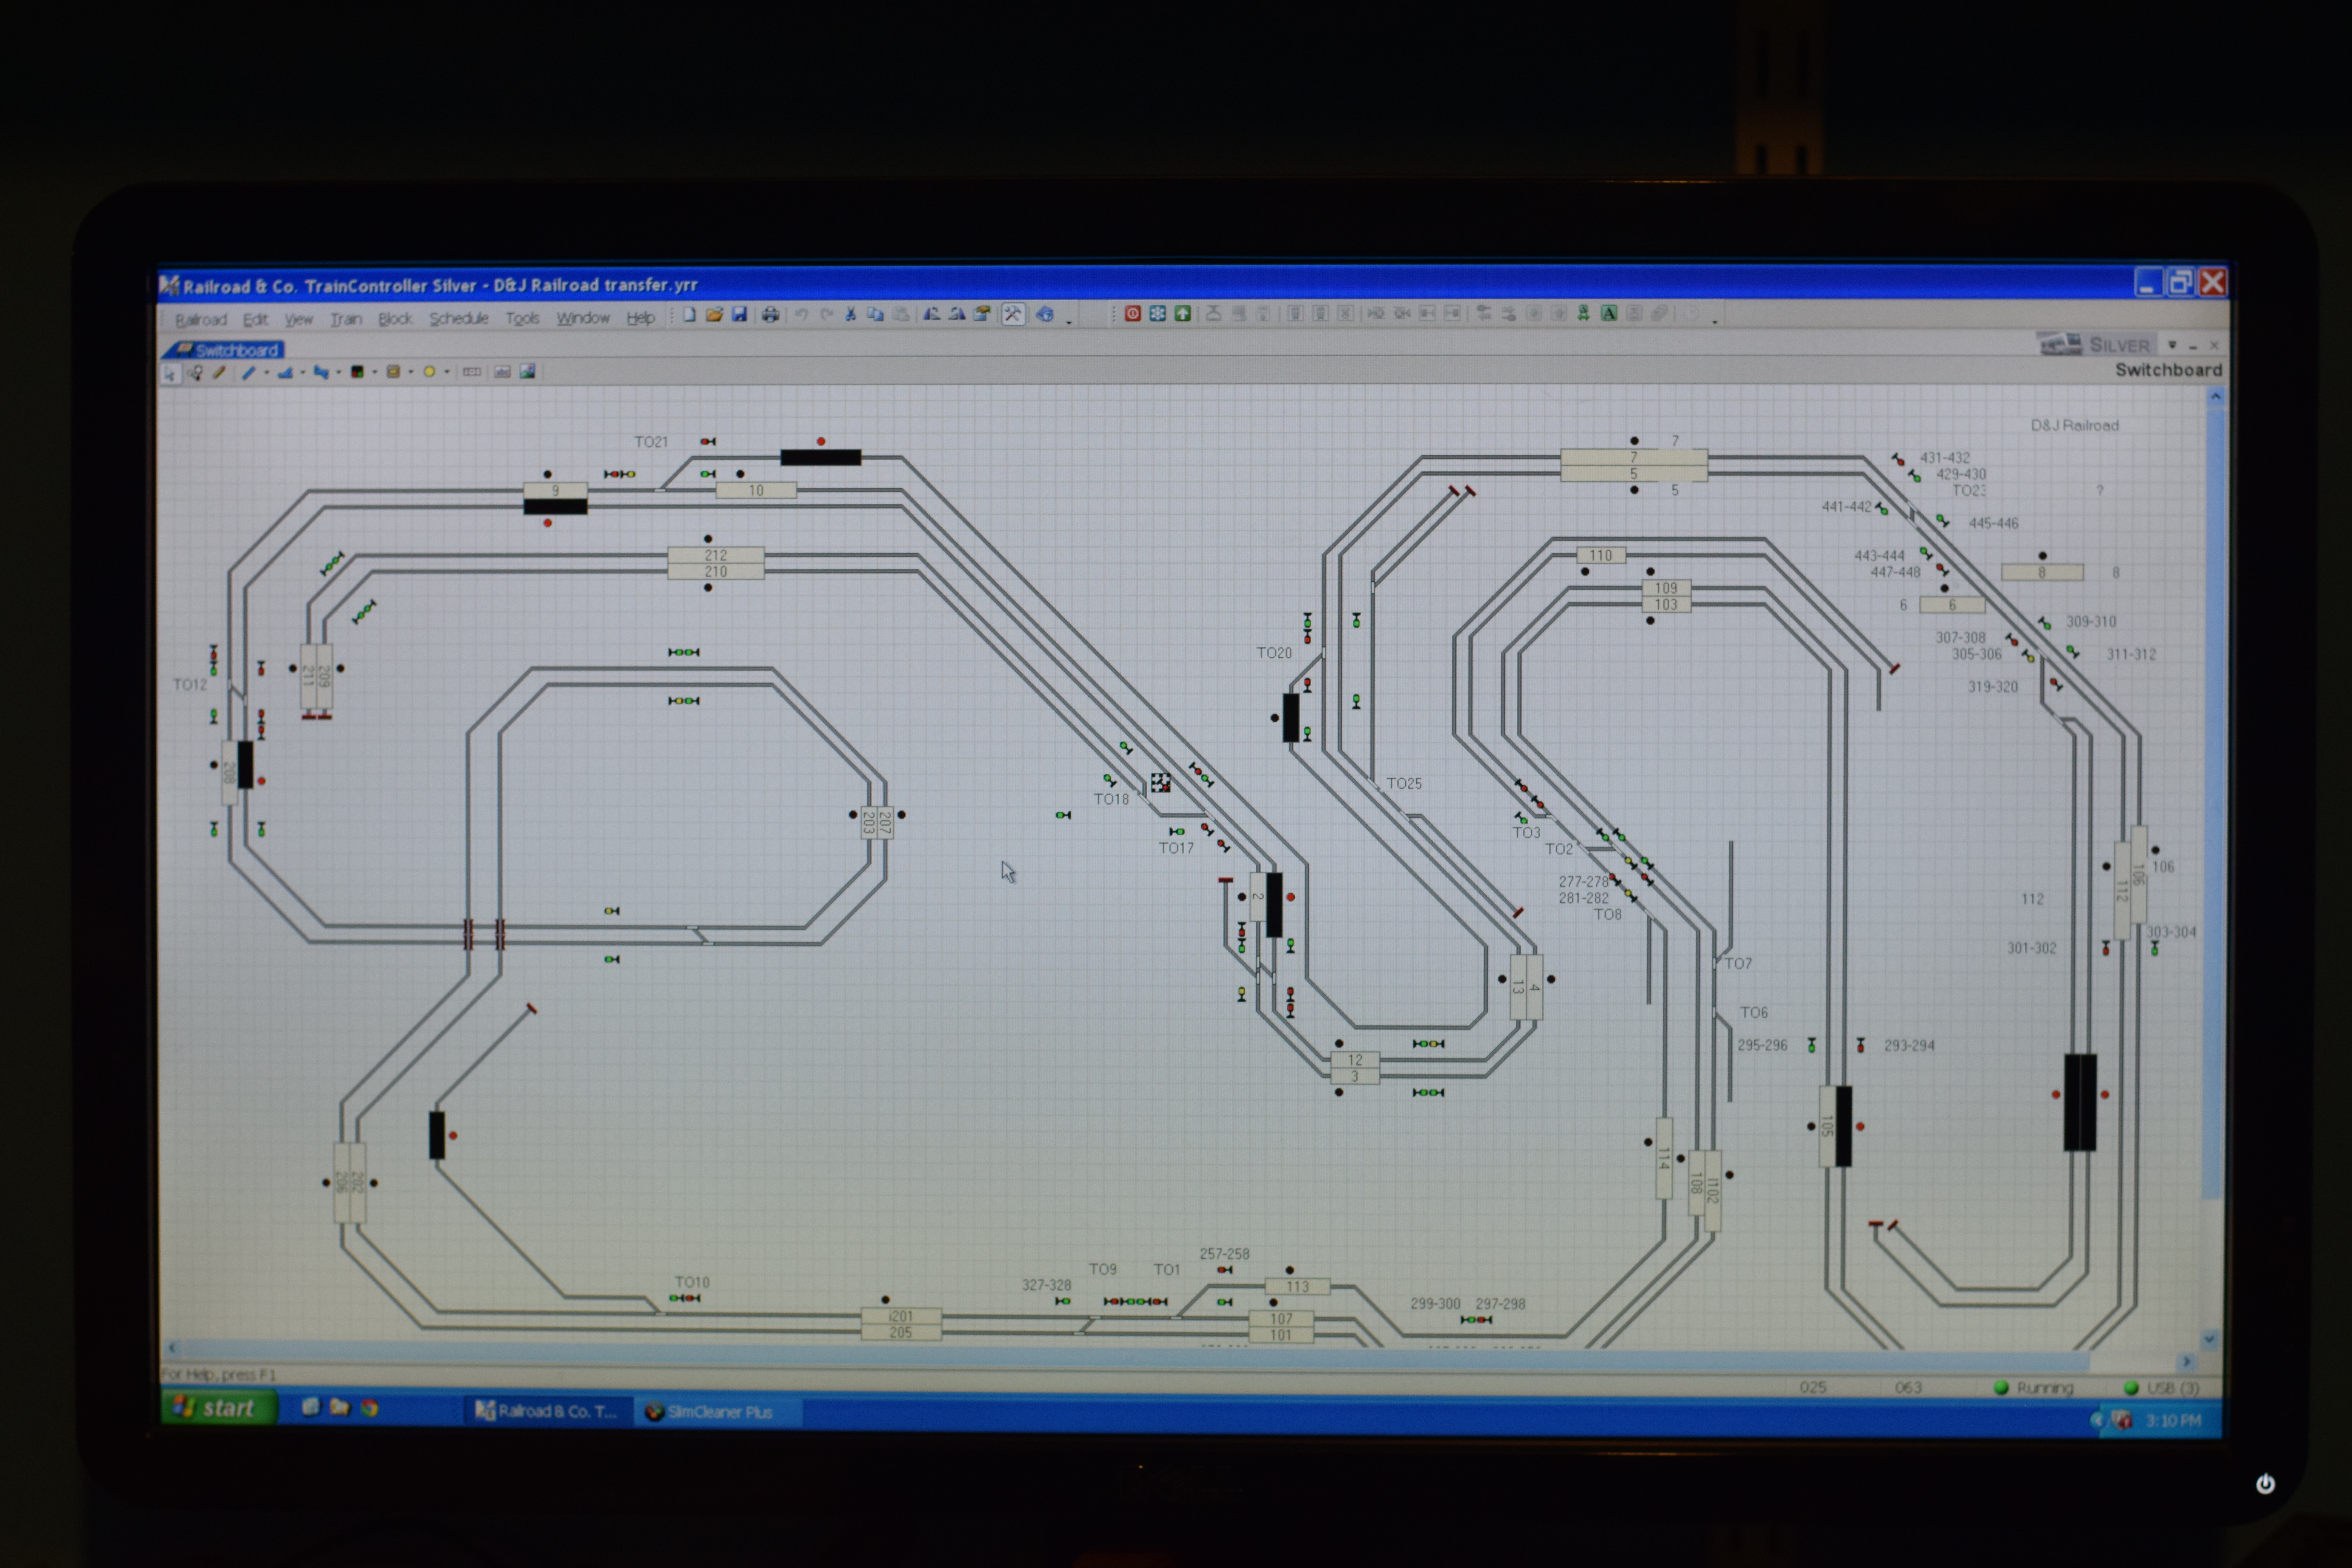Click the vertical scrollbar up arrow

(x=2215, y=396)
